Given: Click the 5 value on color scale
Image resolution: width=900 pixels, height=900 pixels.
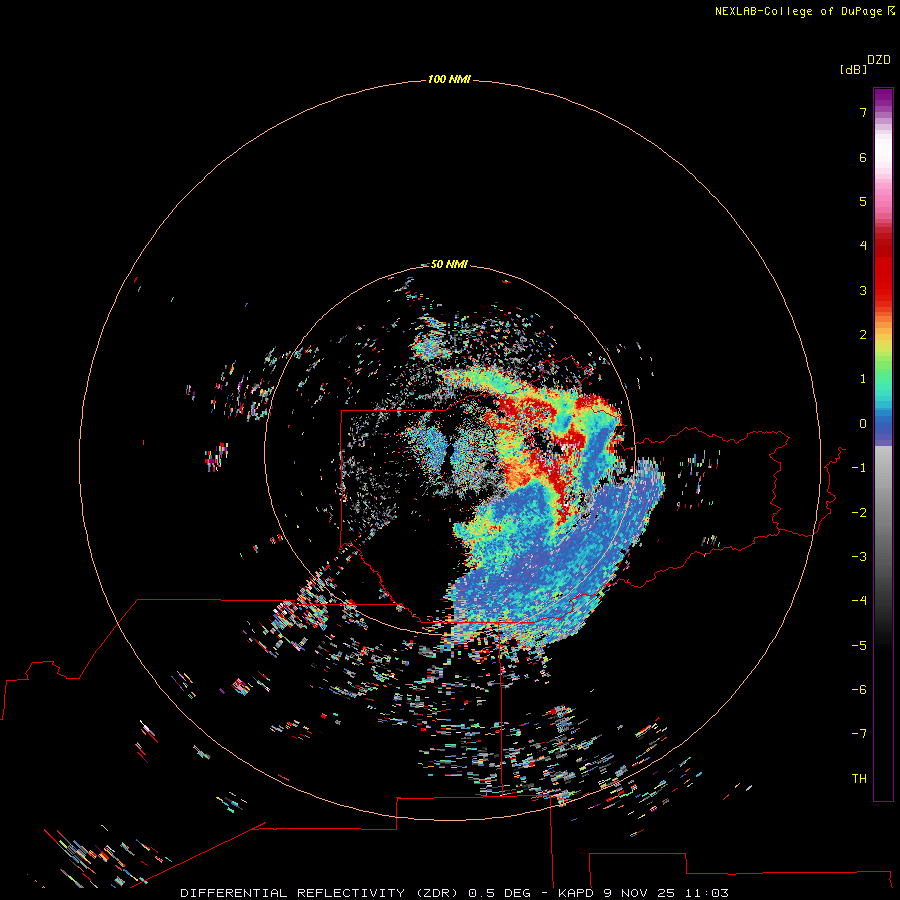Looking at the screenshot, I should [863, 201].
